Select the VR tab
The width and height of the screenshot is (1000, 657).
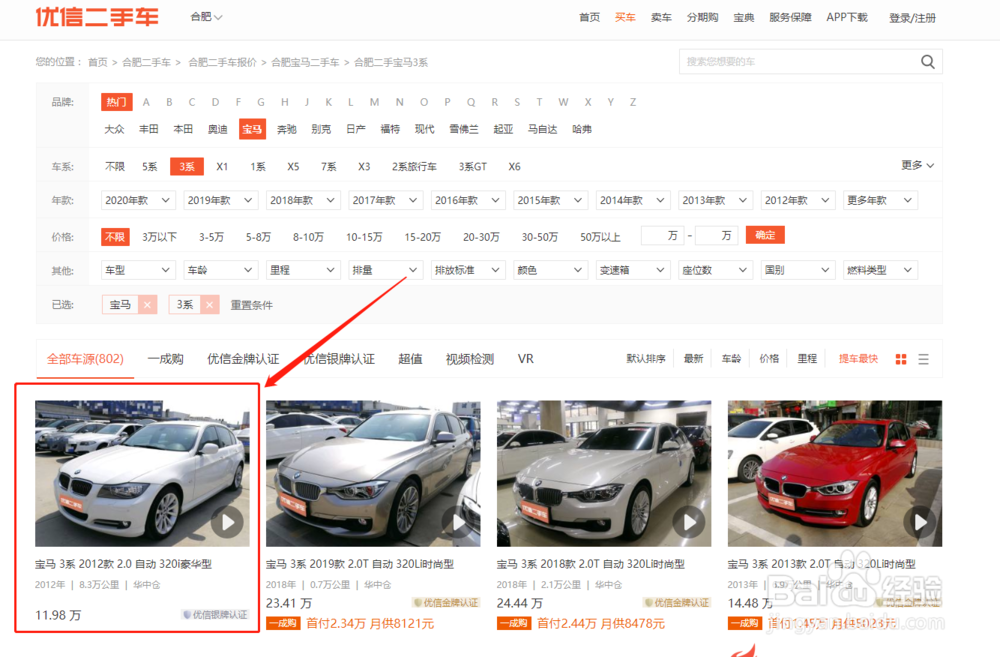tap(526, 359)
